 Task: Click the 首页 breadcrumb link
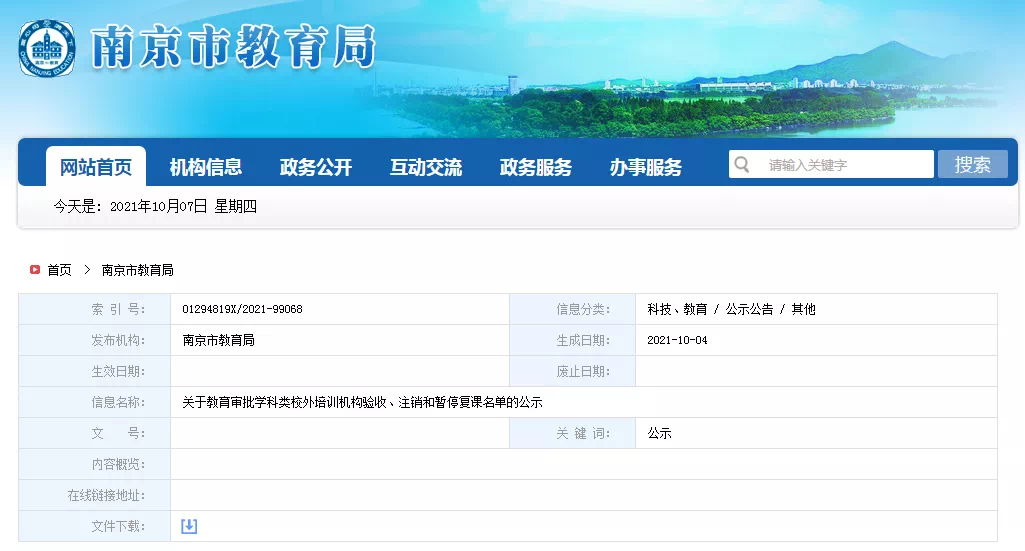click(x=60, y=270)
